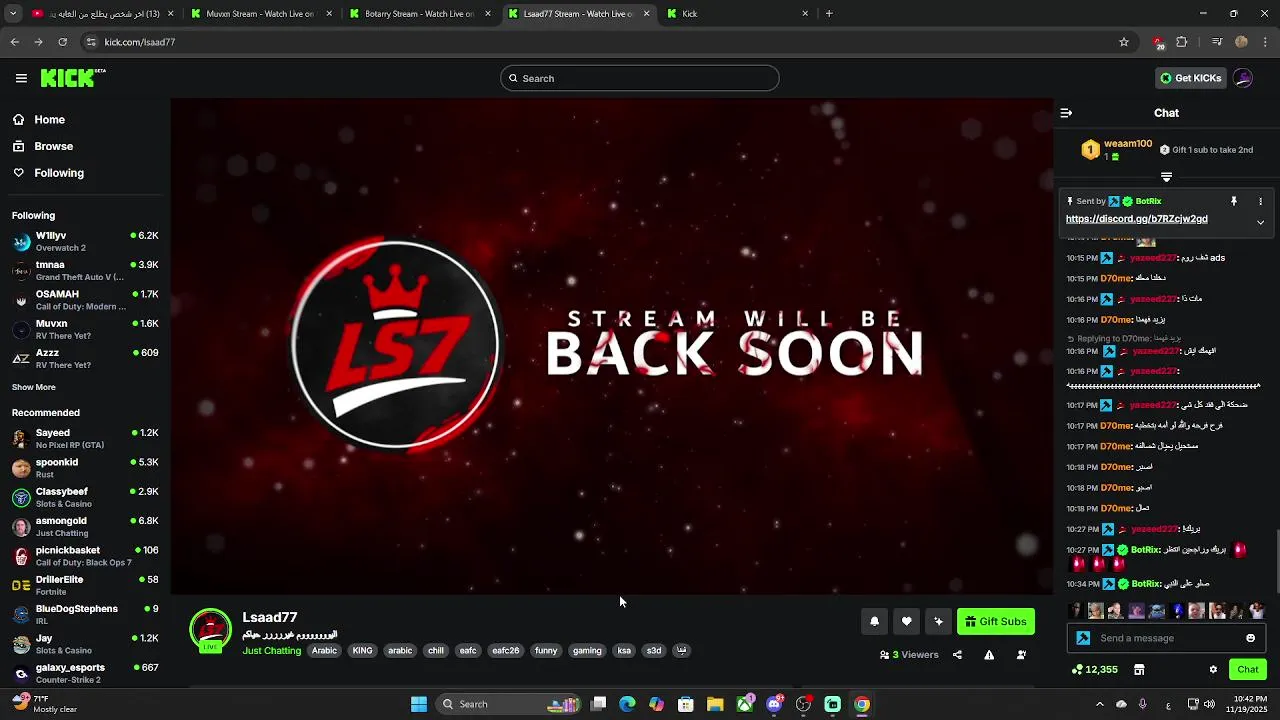Open File Explorer from taskbar
This screenshot has width=1280, height=720.
pos(715,704)
